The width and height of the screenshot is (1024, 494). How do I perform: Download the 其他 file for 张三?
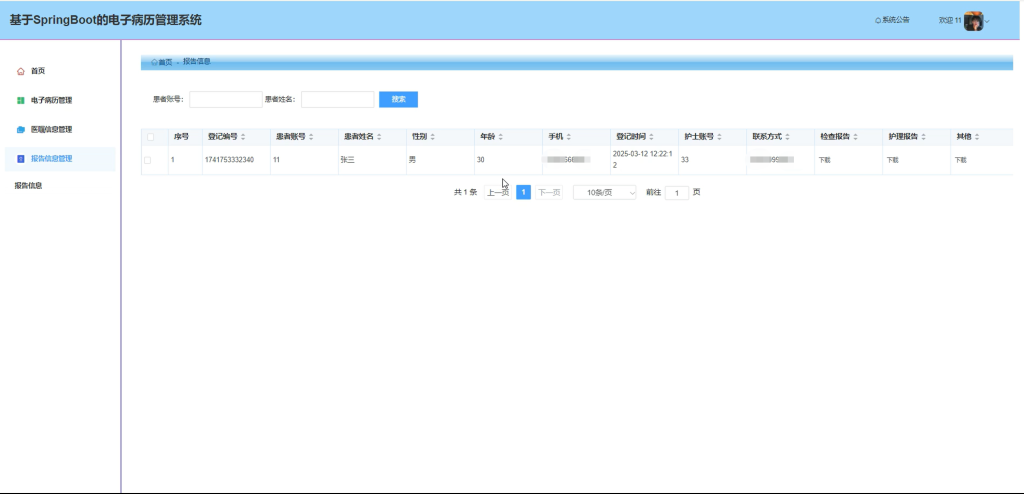click(960, 160)
